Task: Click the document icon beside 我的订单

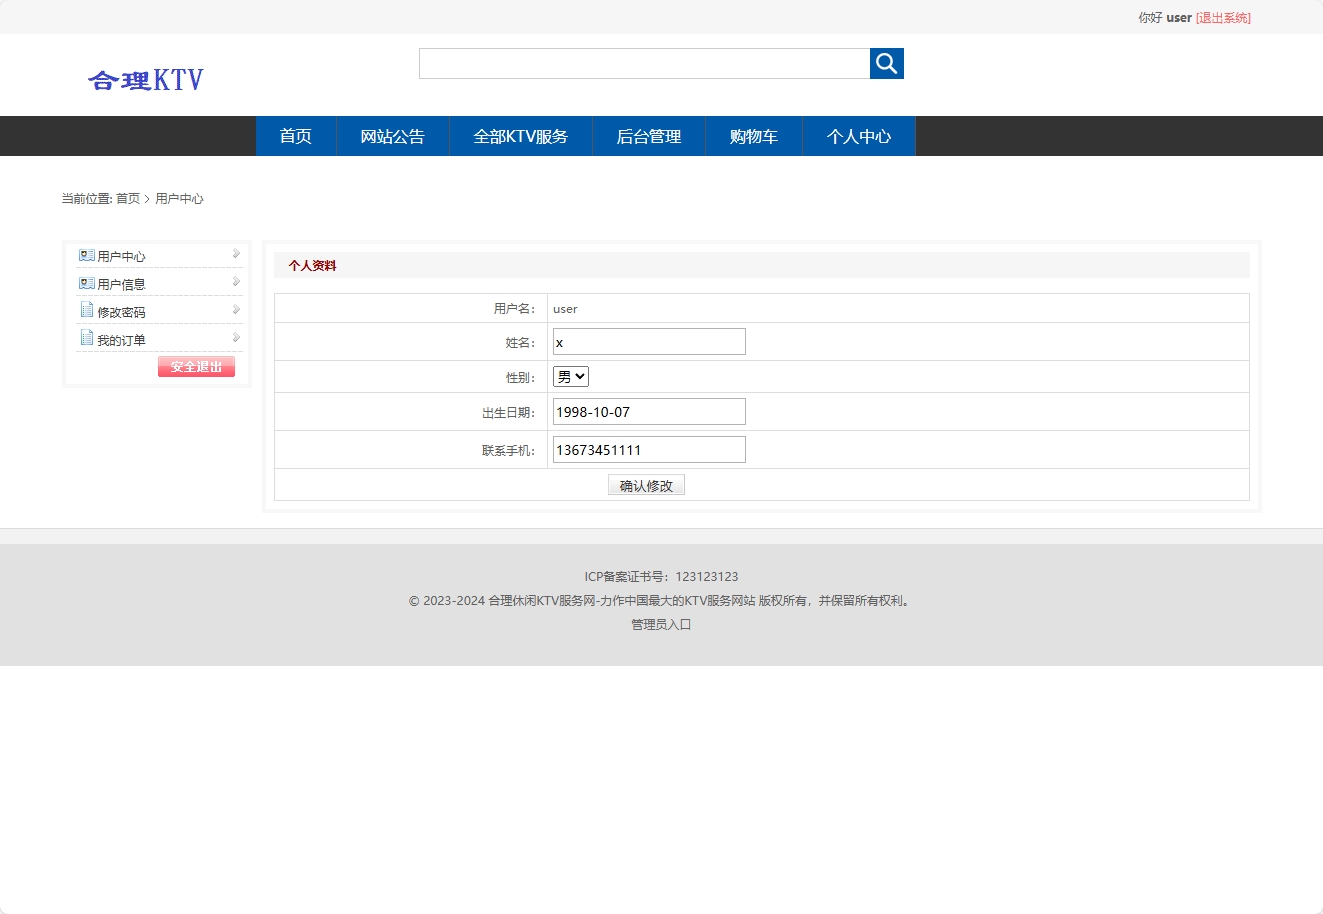Action: click(x=85, y=338)
